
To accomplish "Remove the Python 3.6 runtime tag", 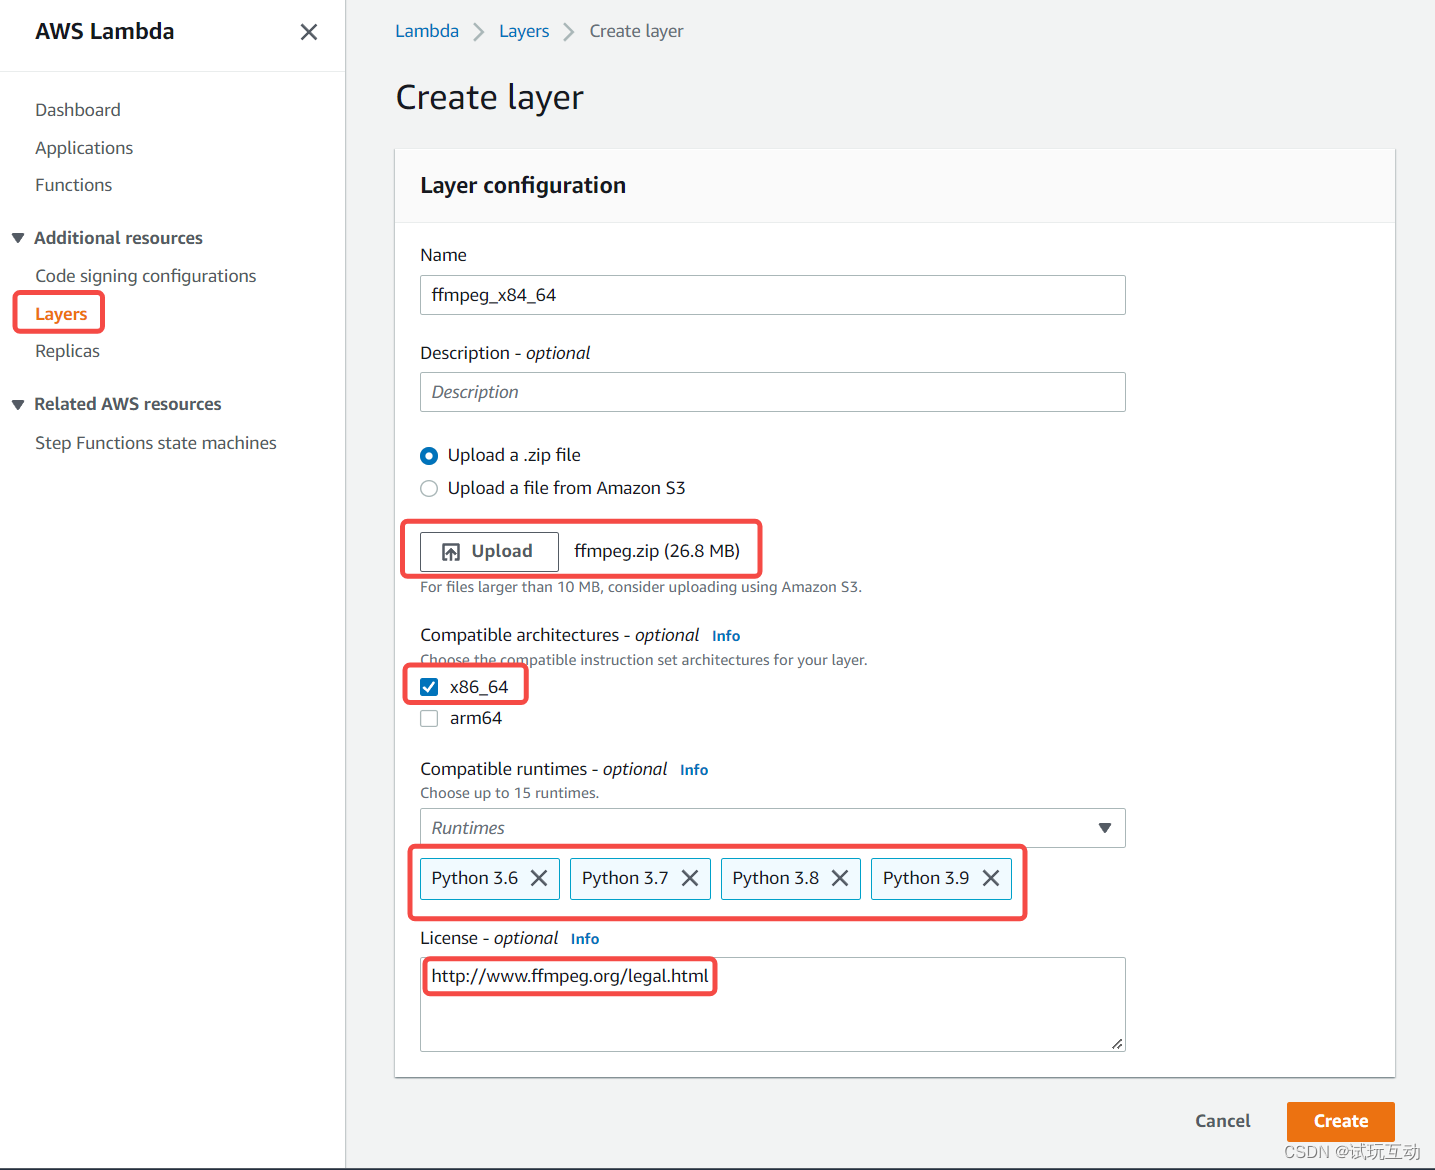I will click(539, 878).
